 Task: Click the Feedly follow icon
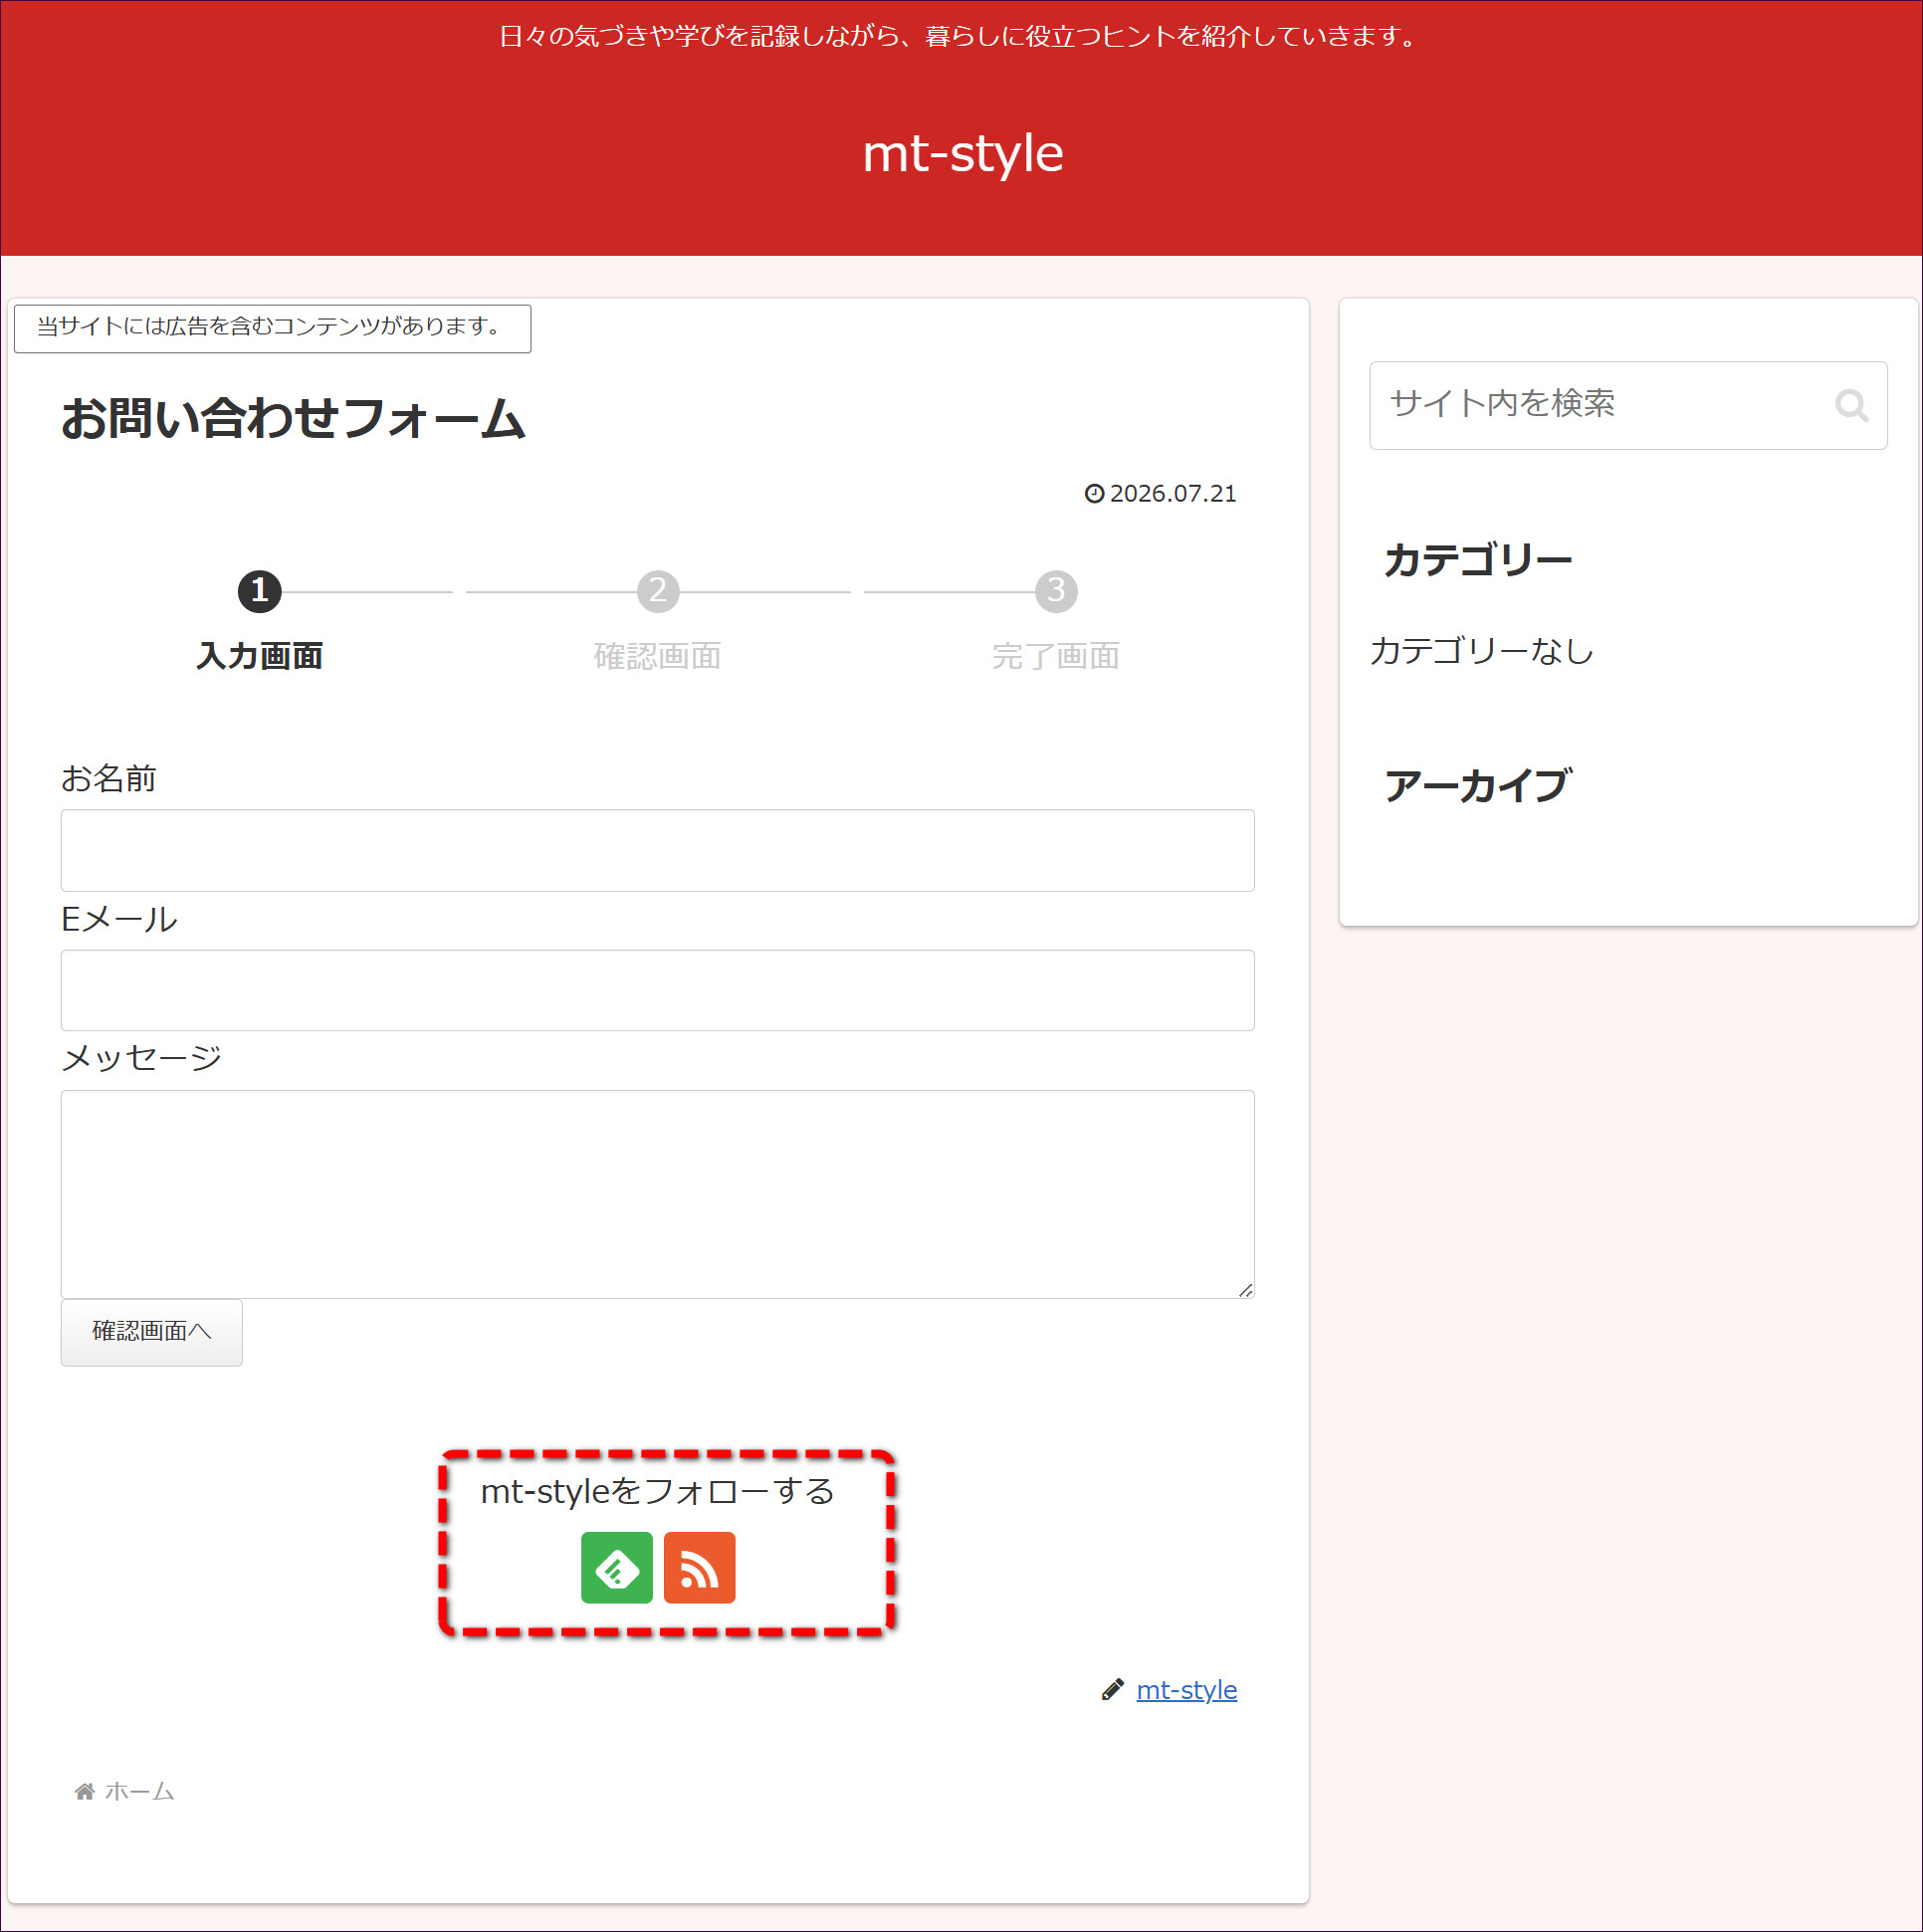(x=617, y=1567)
